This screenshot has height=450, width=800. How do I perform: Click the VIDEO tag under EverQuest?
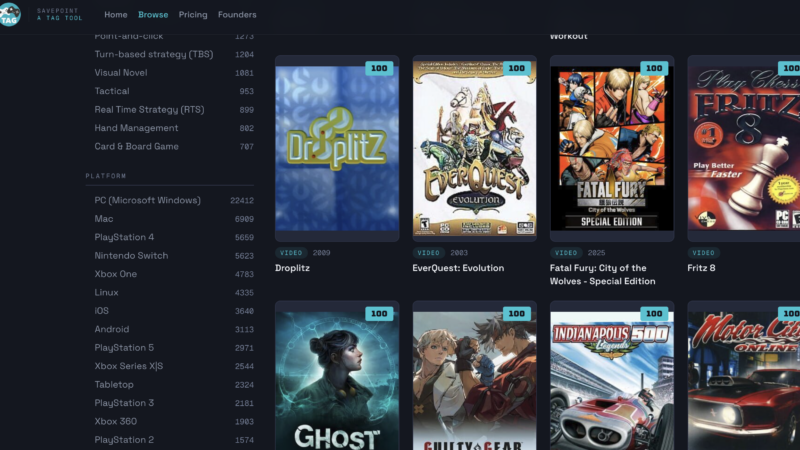click(429, 253)
